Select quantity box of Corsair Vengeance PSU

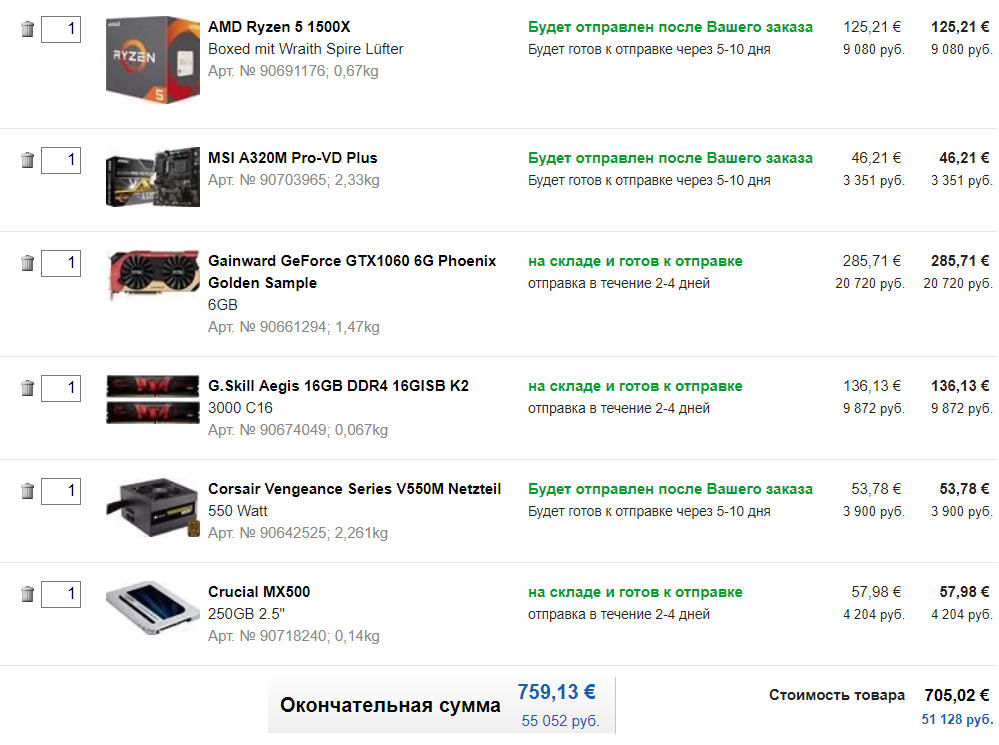click(x=61, y=491)
